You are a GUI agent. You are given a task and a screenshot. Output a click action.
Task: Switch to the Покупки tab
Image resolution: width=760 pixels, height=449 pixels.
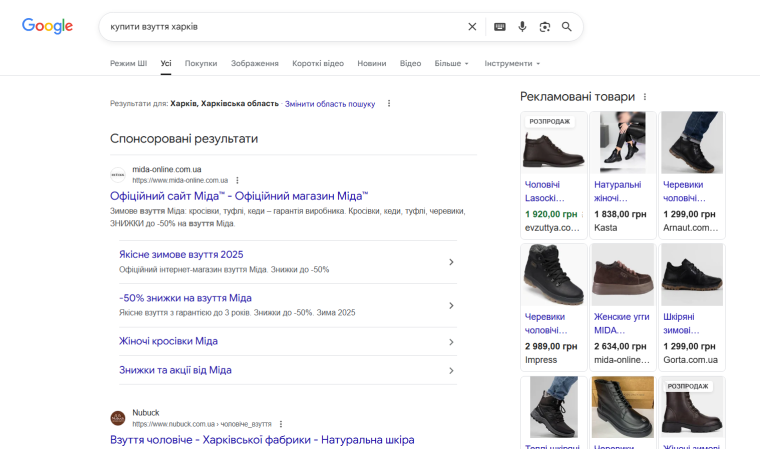pos(200,63)
